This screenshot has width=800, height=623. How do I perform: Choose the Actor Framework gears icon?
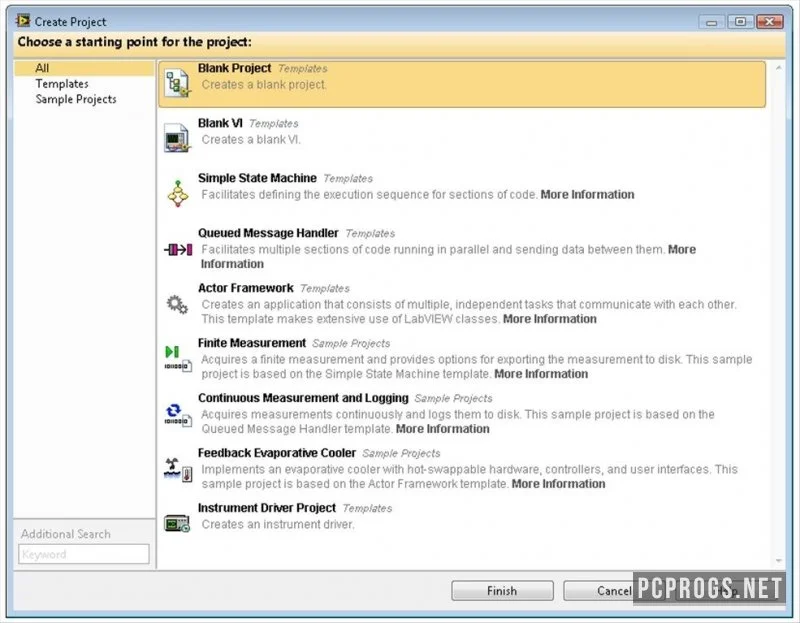pos(177,305)
